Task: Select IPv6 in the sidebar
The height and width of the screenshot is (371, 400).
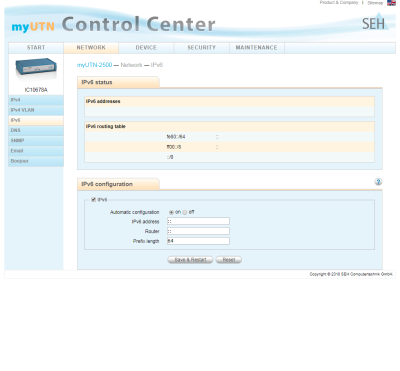Action: pyautogui.click(x=36, y=120)
